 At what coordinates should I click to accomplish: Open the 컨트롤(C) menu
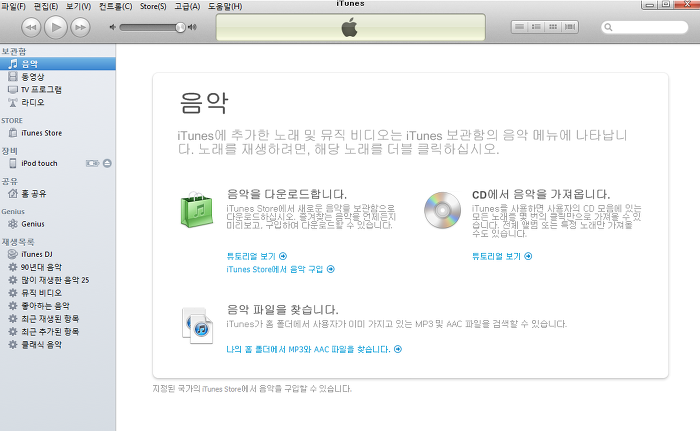coord(116,6)
